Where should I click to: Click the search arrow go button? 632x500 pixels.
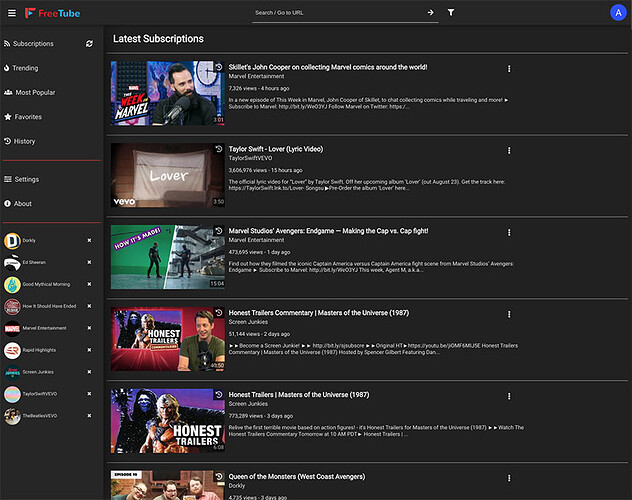pyautogui.click(x=430, y=13)
